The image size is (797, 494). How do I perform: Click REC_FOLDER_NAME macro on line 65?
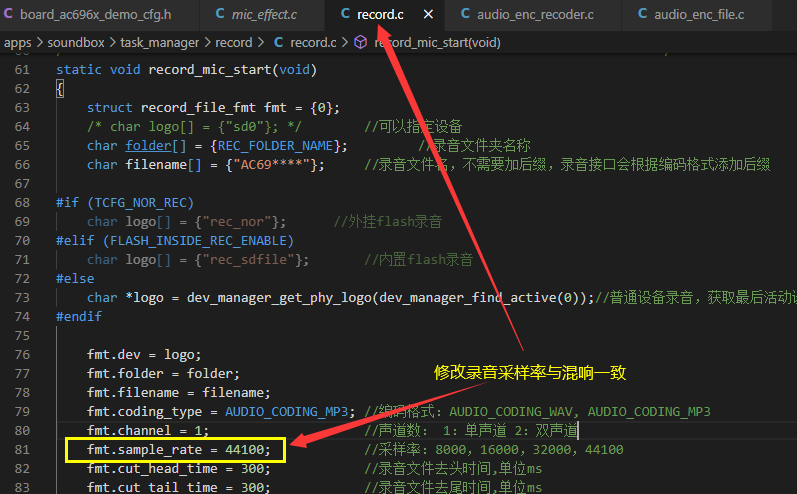tap(275, 146)
